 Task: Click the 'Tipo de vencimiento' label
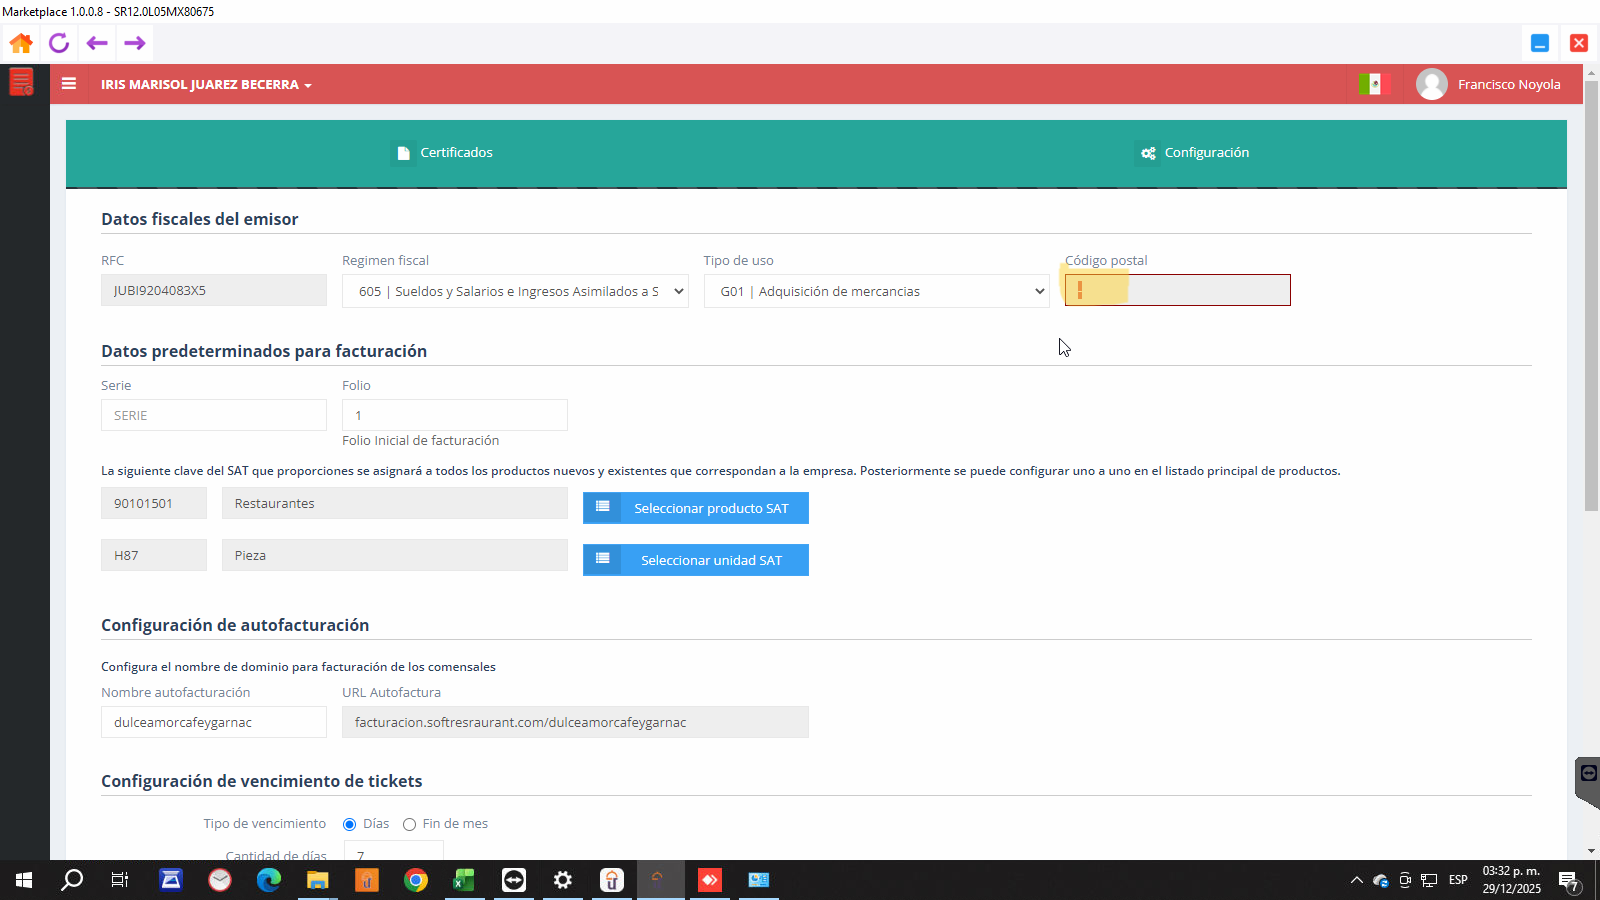[265, 824]
